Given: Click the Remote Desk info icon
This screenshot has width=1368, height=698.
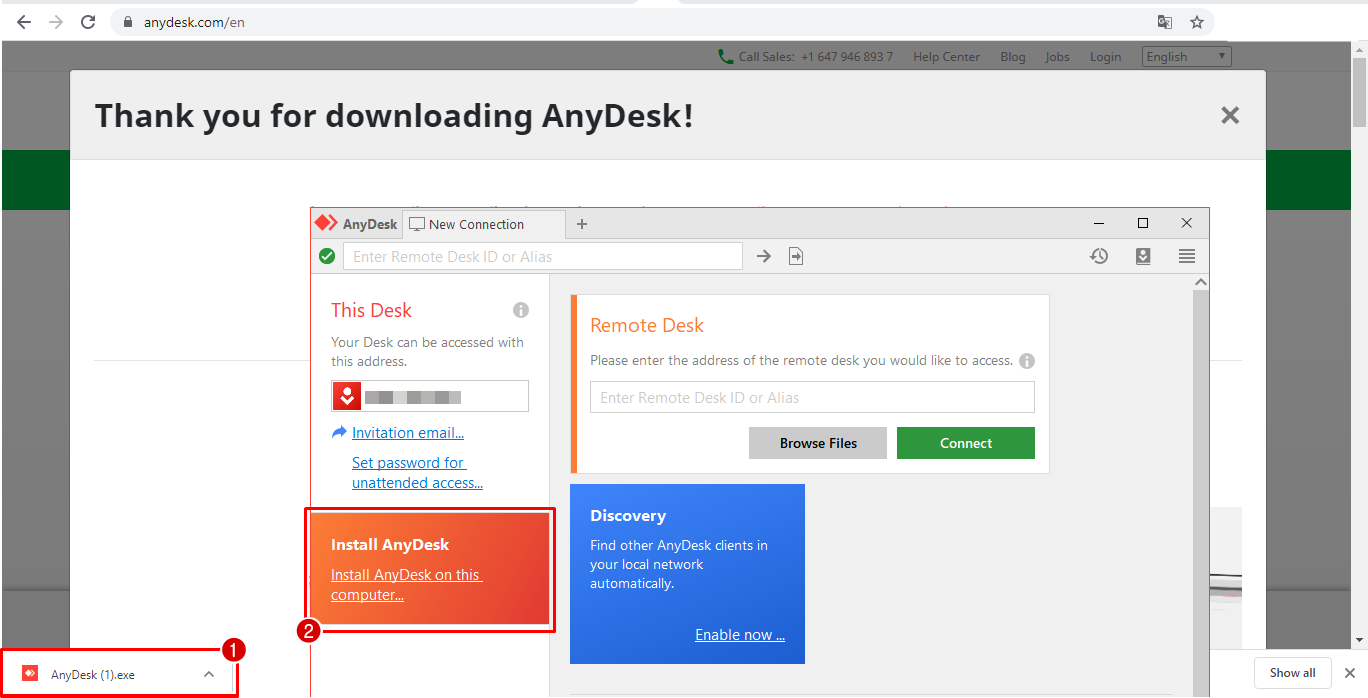Looking at the screenshot, I should (1027, 361).
